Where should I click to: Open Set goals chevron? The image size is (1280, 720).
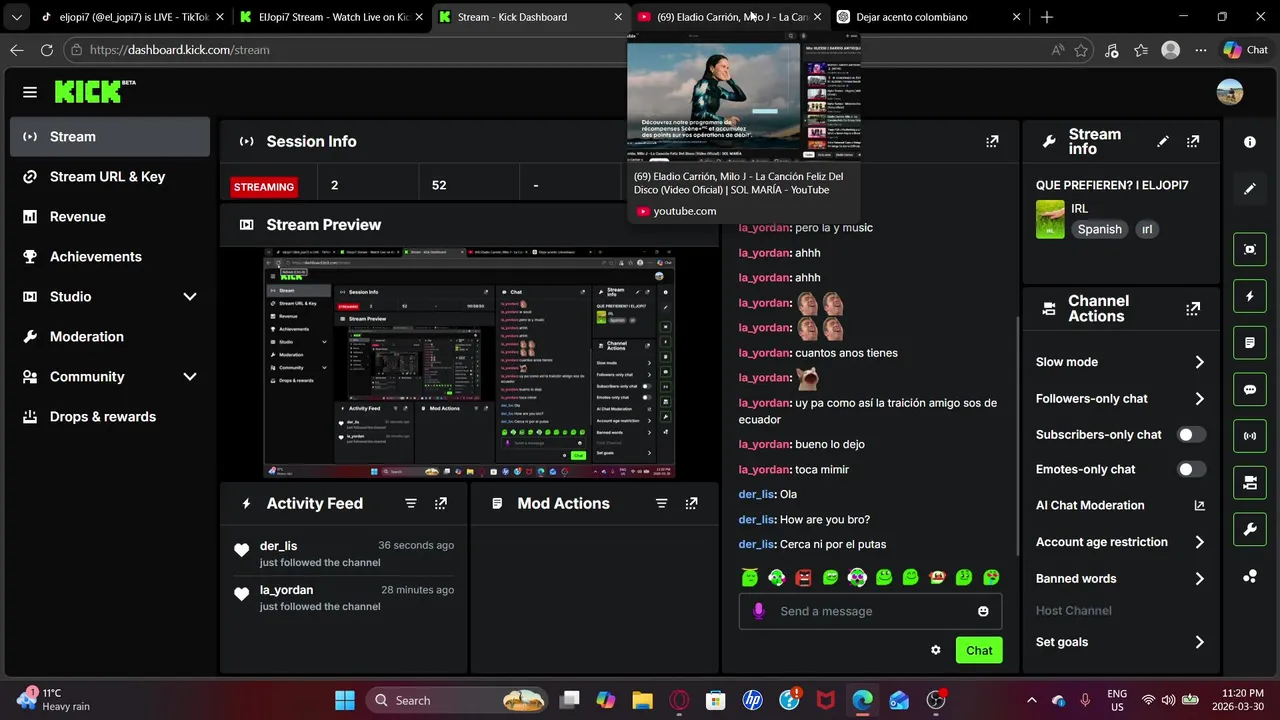(1200, 642)
